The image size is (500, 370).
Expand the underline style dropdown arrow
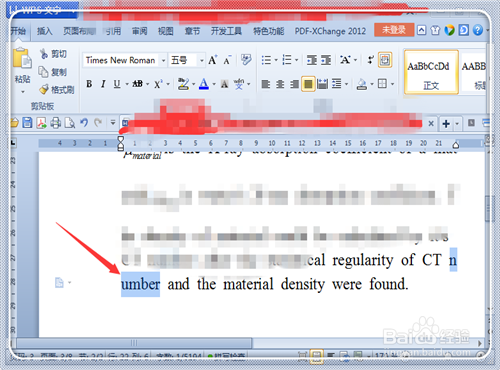pyautogui.click(x=127, y=84)
